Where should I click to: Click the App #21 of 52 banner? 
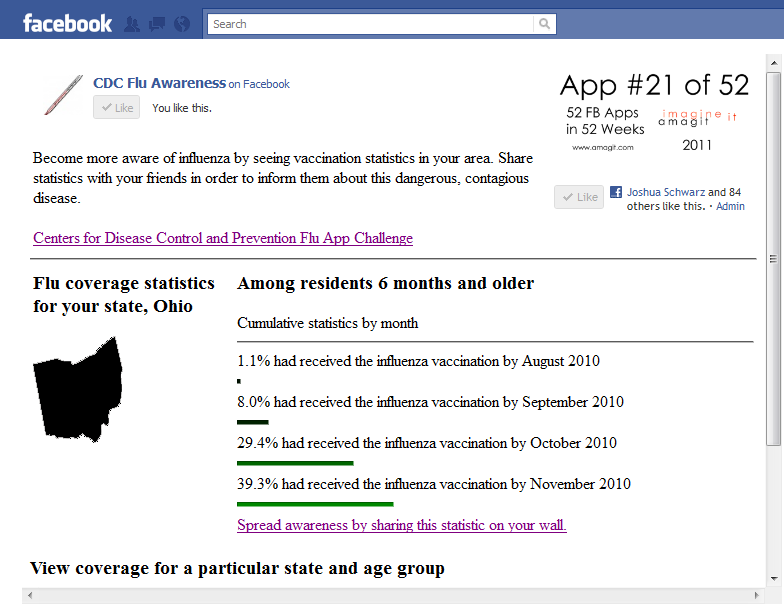[x=654, y=112]
